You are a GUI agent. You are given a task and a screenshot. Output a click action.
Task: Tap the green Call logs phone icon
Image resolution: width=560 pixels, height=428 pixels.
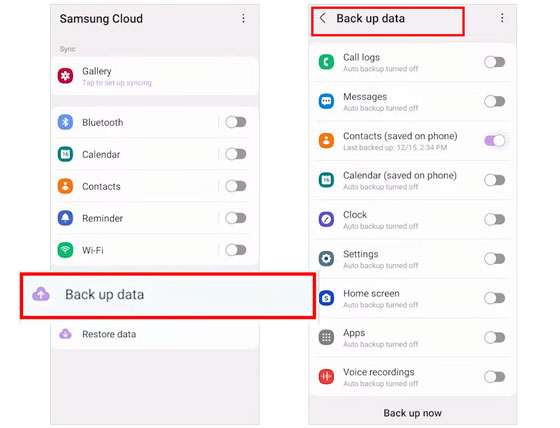[326, 62]
